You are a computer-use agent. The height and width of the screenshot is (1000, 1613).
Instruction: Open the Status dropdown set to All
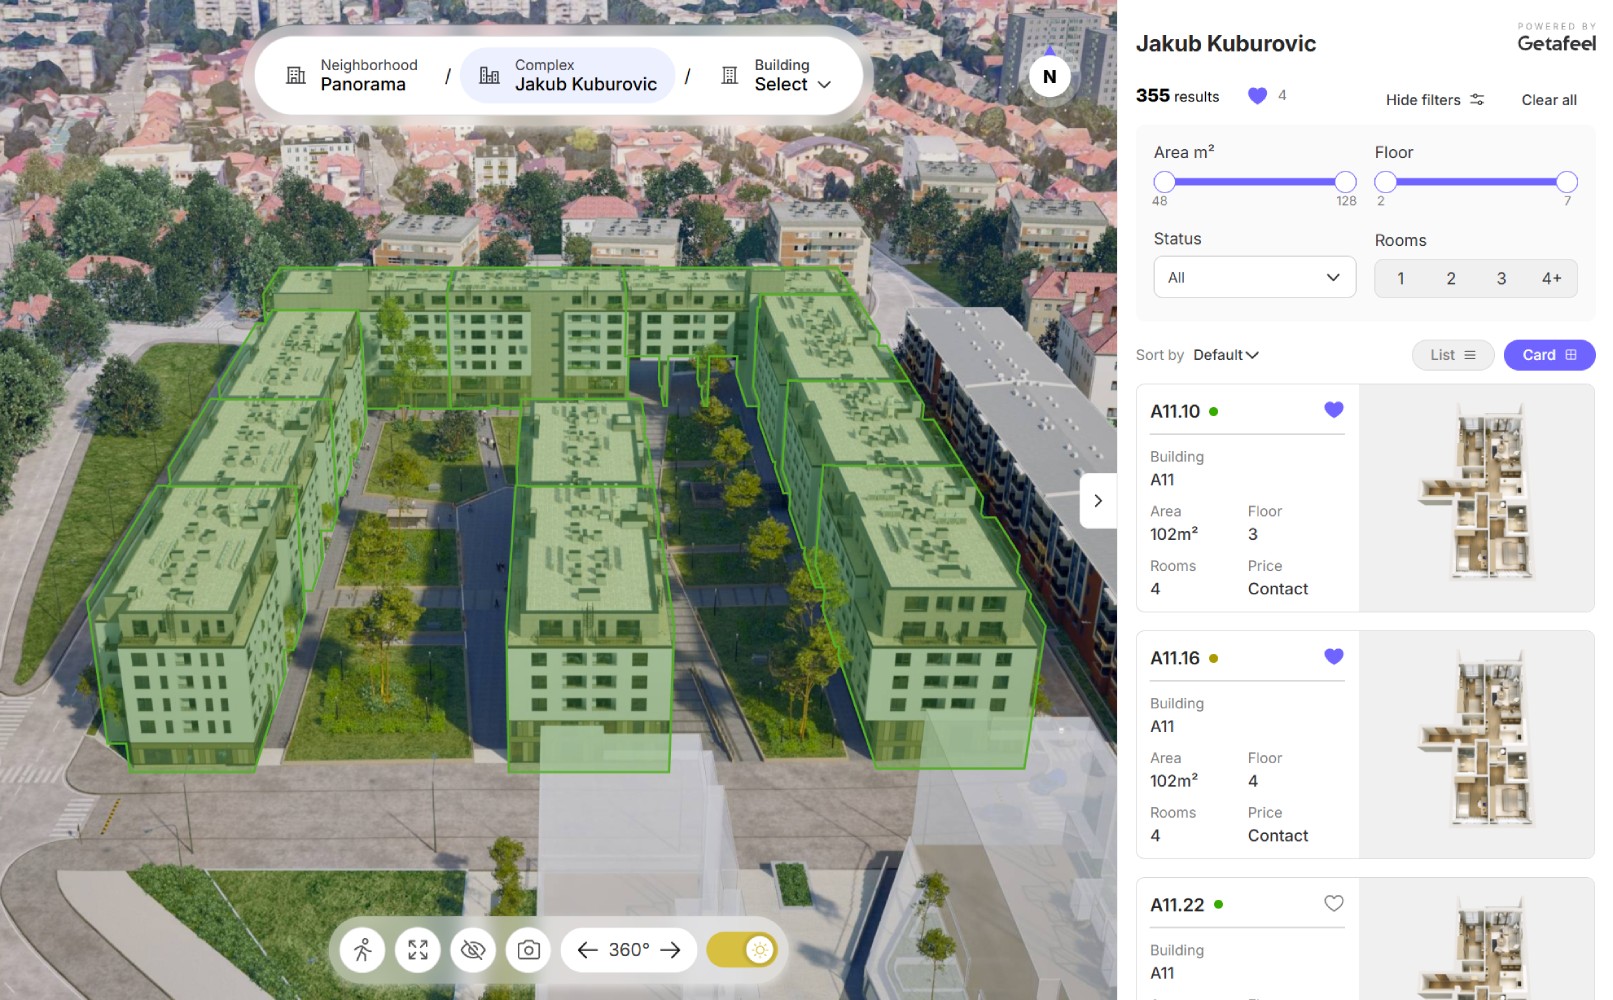pyautogui.click(x=1255, y=277)
